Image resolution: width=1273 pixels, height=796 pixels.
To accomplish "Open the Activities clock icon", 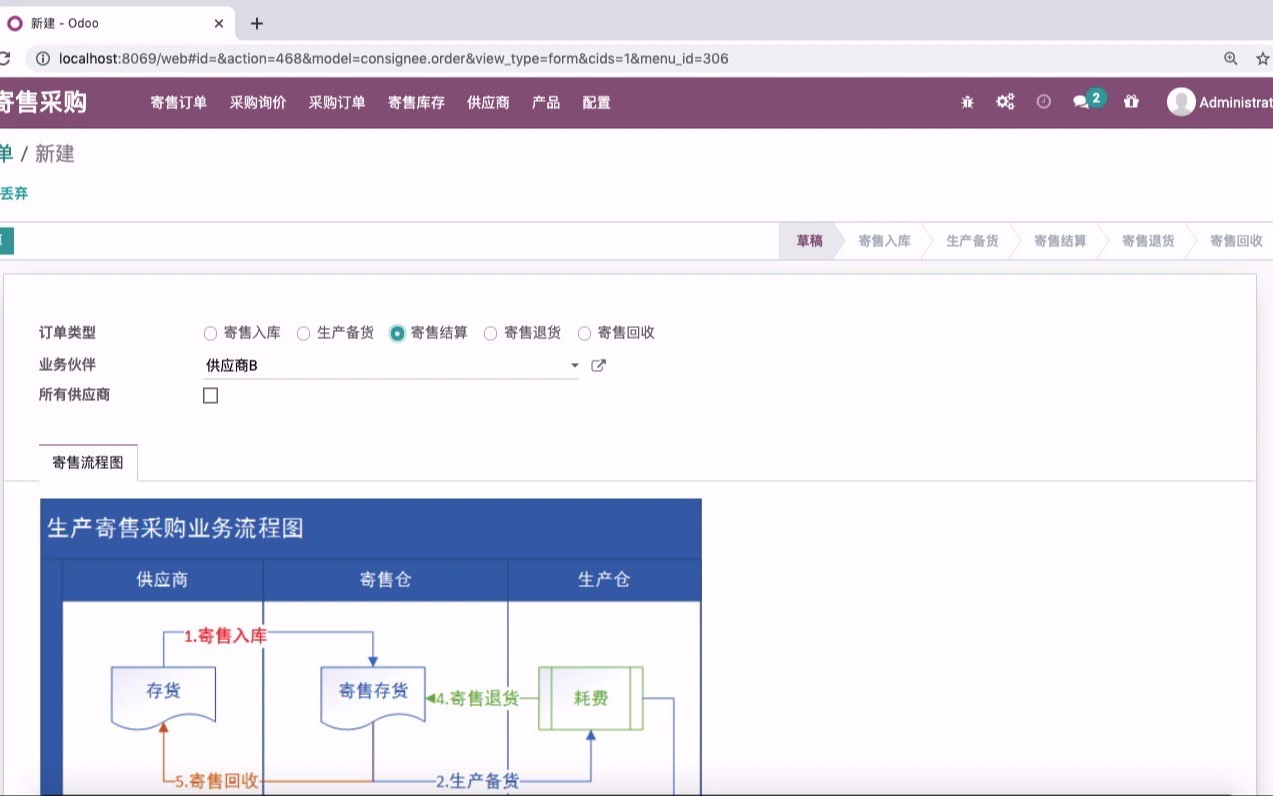I will tap(1043, 101).
